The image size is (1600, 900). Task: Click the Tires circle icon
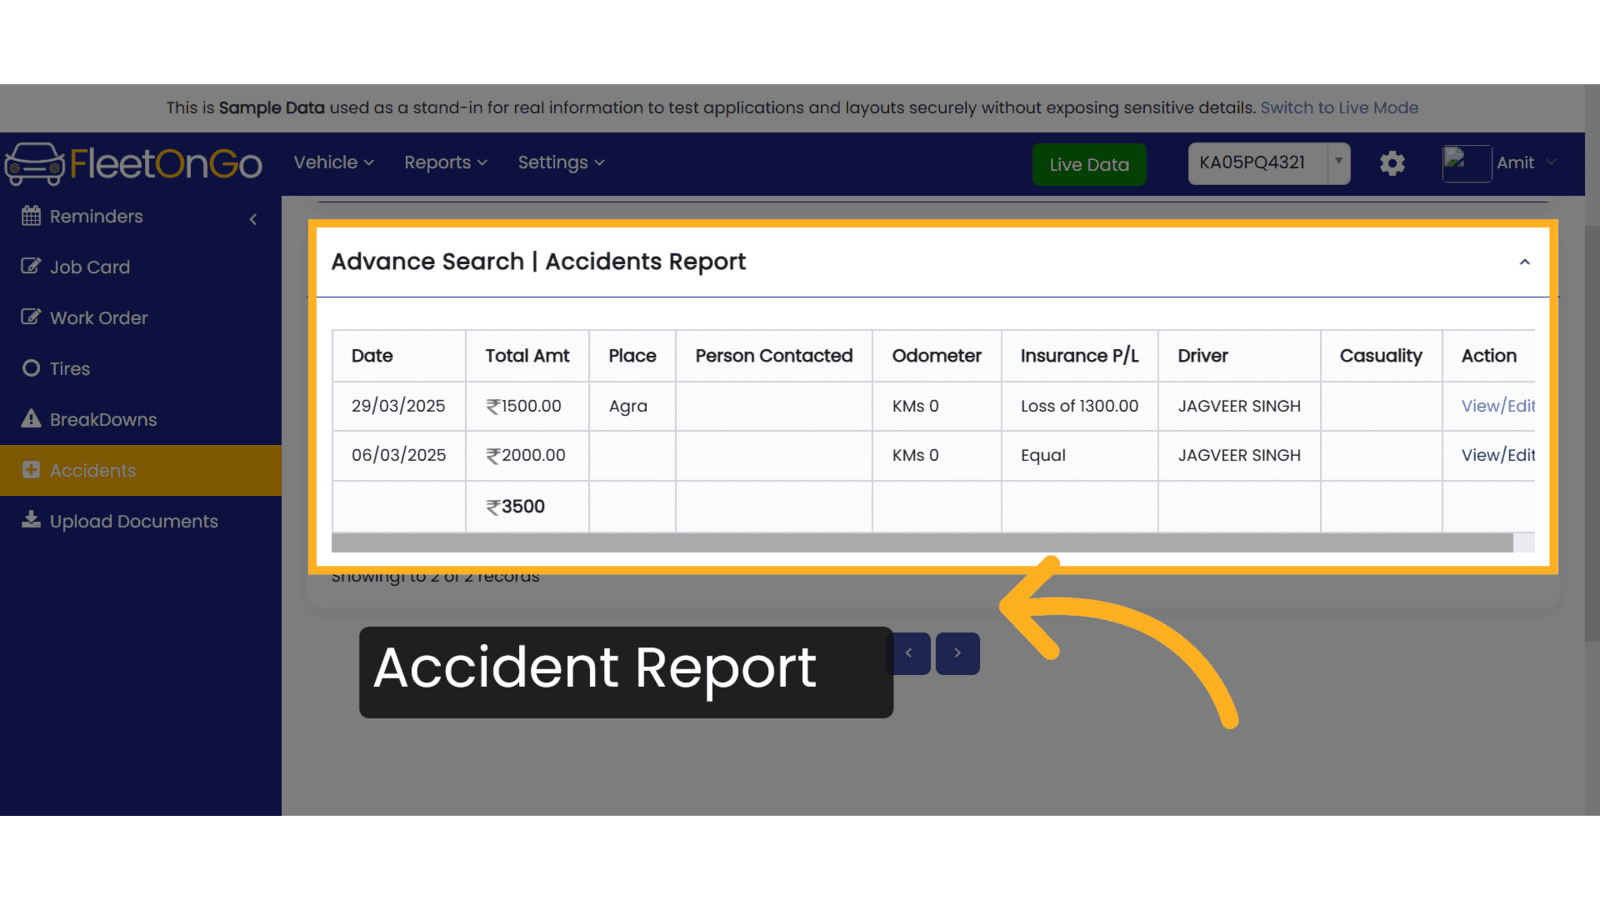pos(31,368)
